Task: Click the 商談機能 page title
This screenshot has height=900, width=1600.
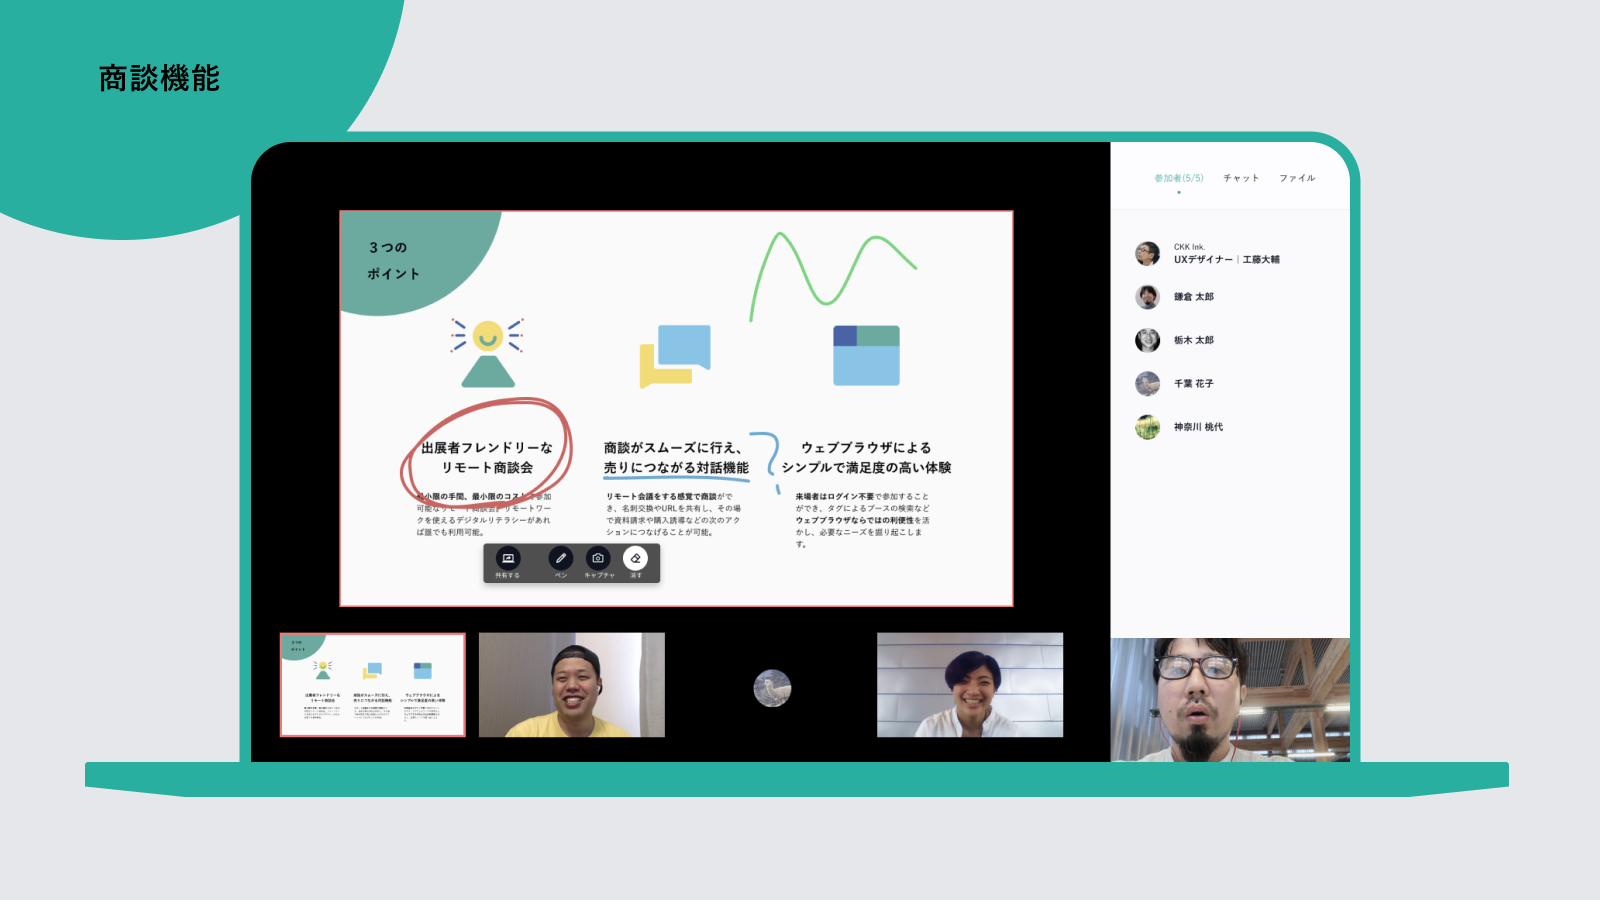Action: [159, 78]
